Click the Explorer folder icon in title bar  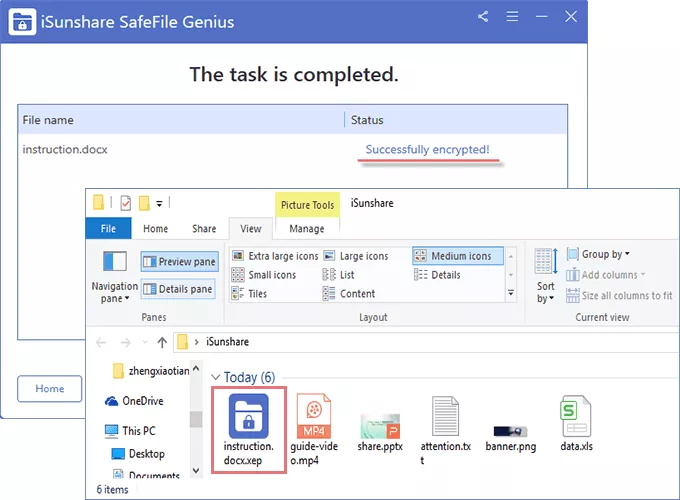(98, 202)
